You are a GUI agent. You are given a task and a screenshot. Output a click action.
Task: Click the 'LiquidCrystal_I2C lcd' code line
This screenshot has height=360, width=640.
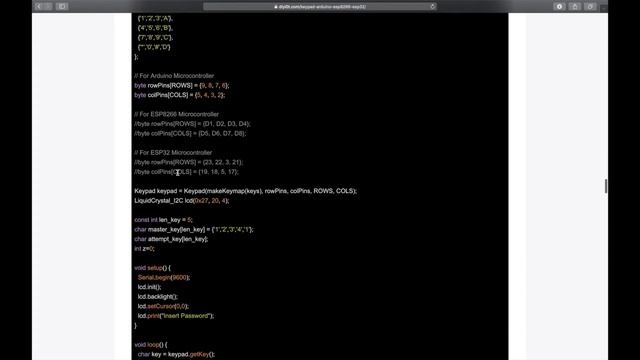[182, 201]
